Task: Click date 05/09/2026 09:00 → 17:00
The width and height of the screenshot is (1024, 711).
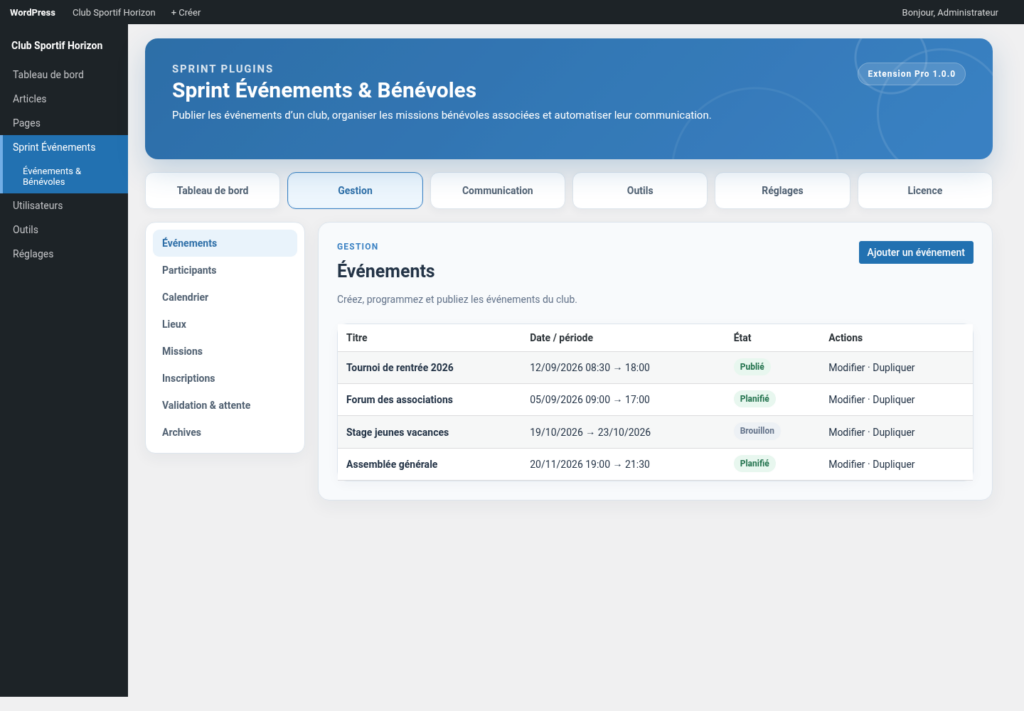Action: pyautogui.click(x=590, y=400)
